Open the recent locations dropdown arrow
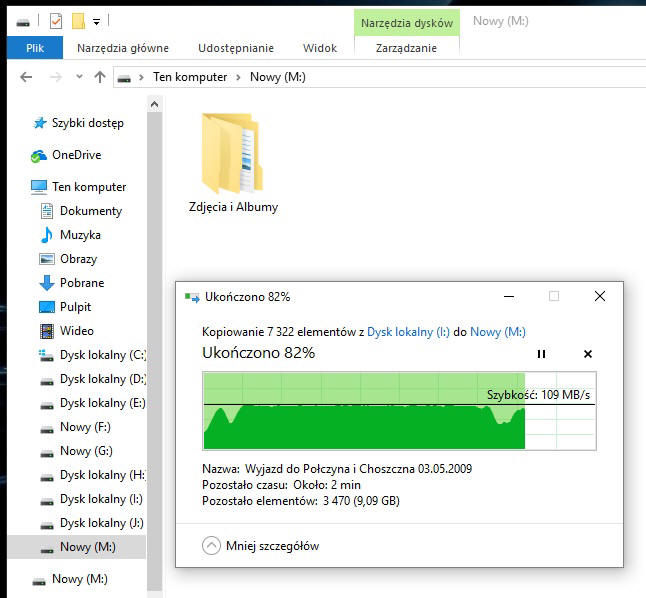 pos(80,77)
